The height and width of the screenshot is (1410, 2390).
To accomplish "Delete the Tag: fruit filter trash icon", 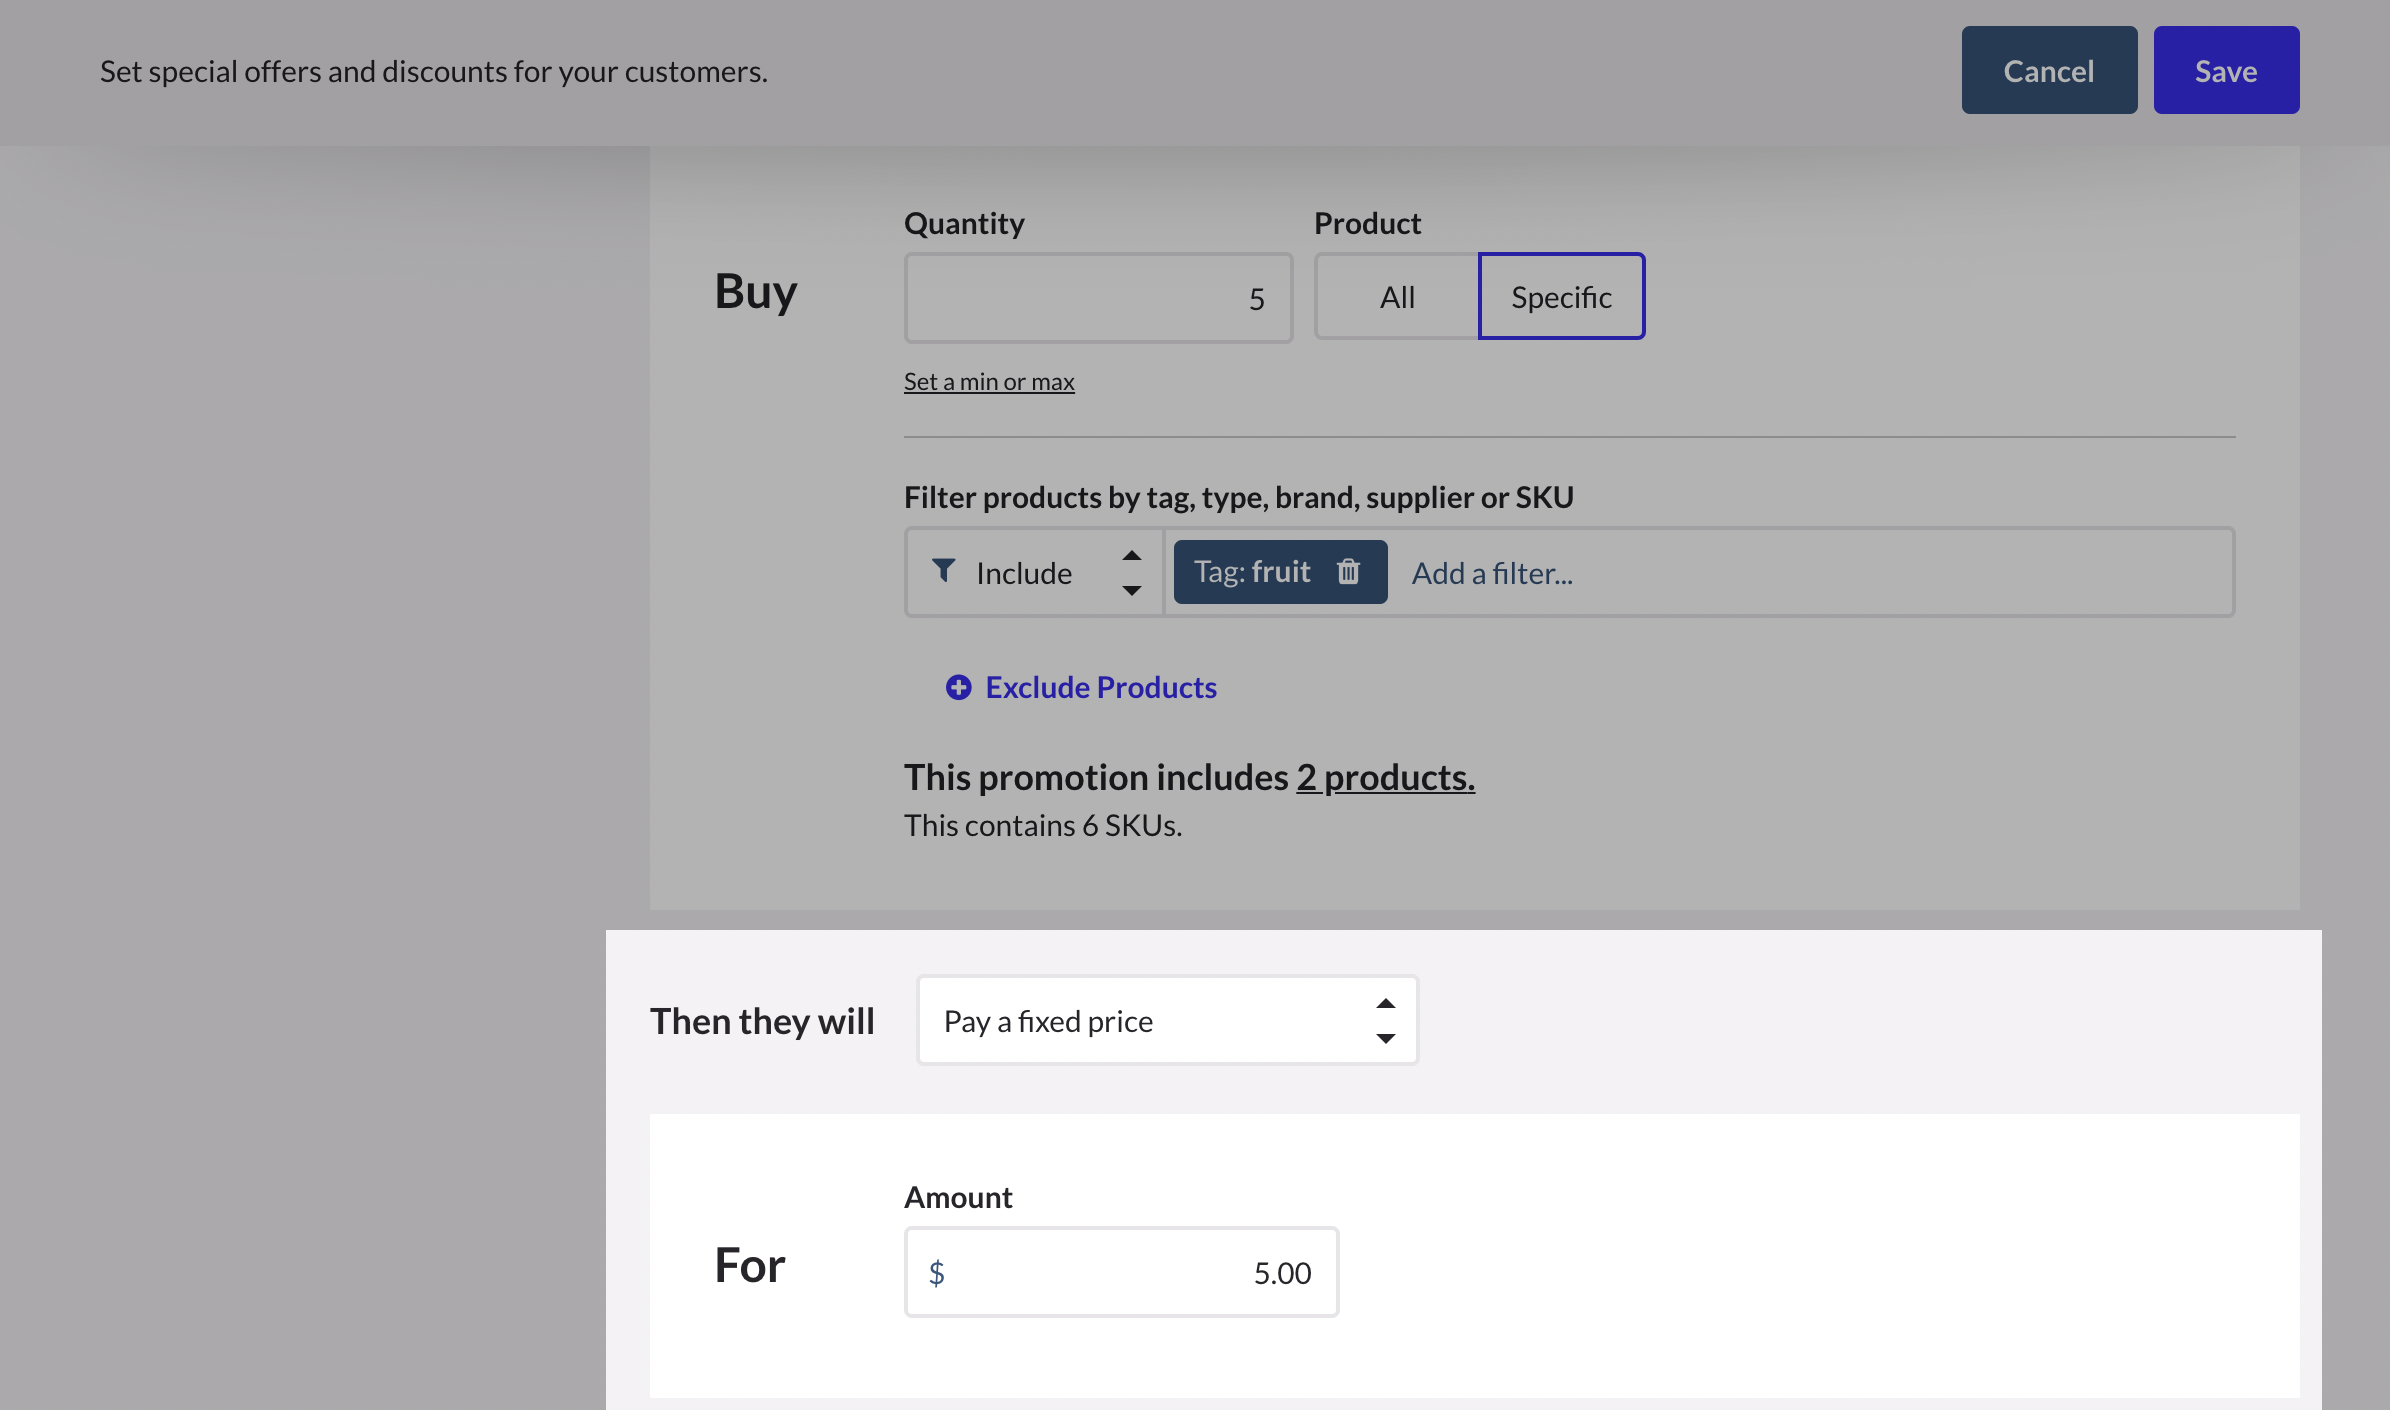I will pyautogui.click(x=1348, y=571).
